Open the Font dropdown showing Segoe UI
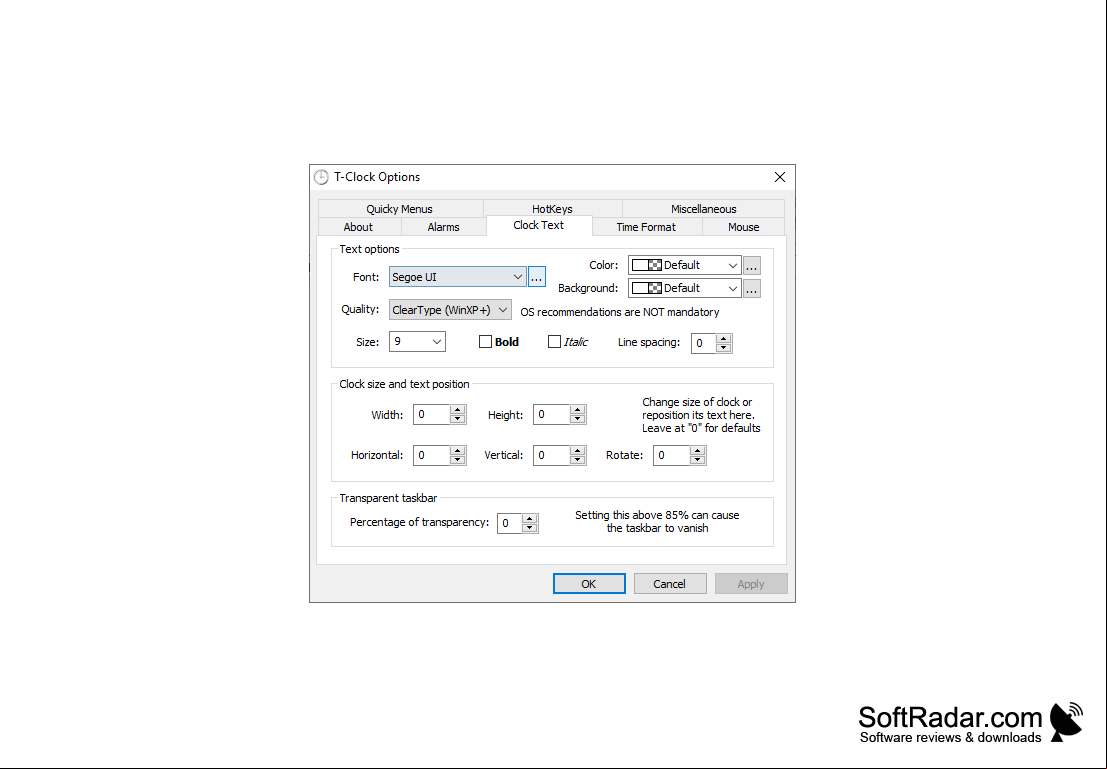1107x769 pixels. pyautogui.click(x=457, y=277)
